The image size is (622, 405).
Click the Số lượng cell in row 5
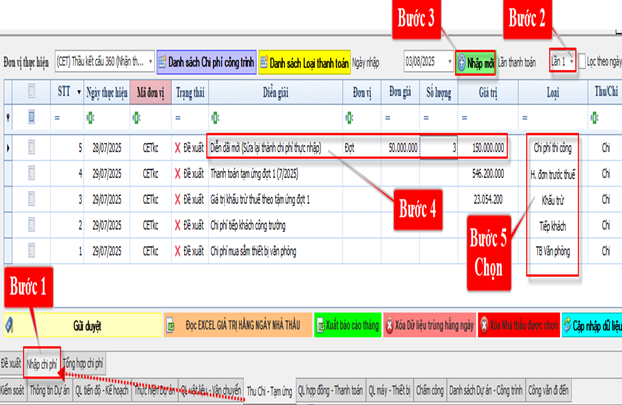(x=439, y=146)
